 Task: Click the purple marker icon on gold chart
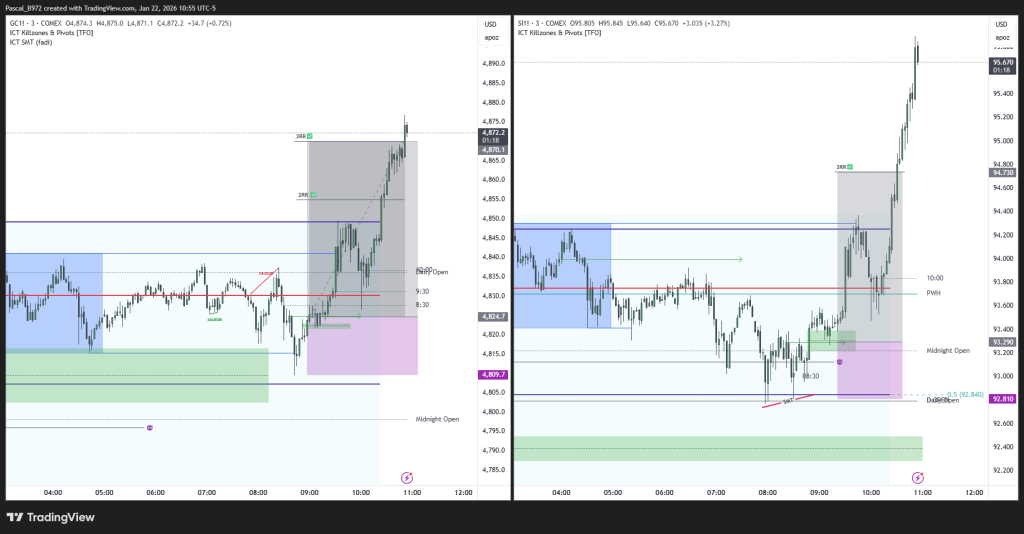(x=150, y=428)
